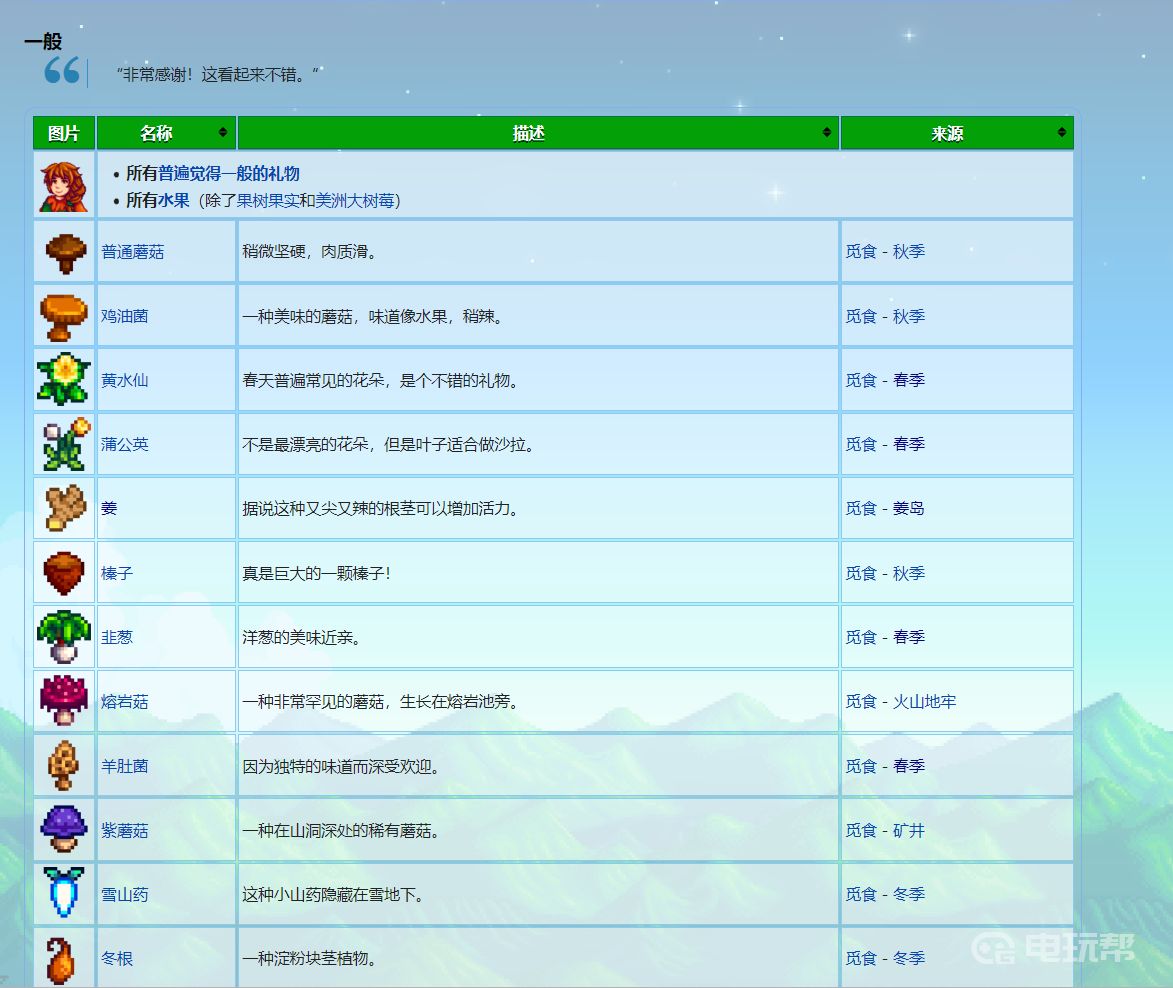
Task: Open 觅食 link in 普通蘑菇 row
Action: pyautogui.click(x=861, y=251)
